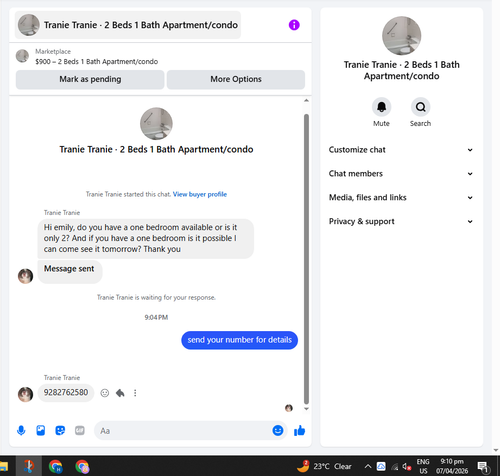Click the phone number 9282762580 message
Image resolution: width=500 pixels, height=476 pixels.
(66, 393)
